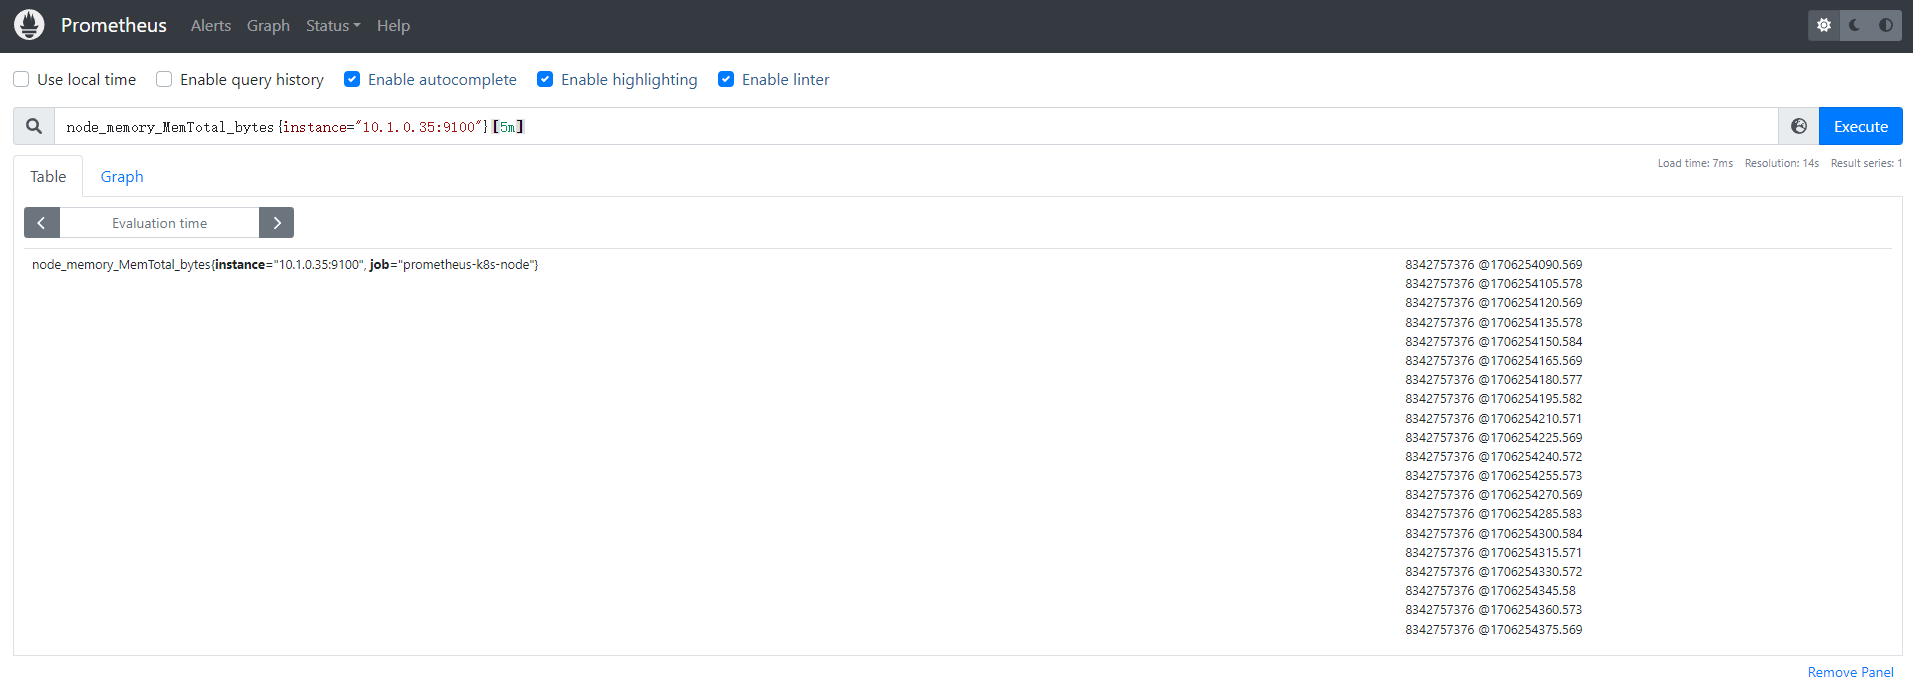Select sample value at 1706254090.569
The width and height of the screenshot is (1913, 694).
pos(1494,265)
